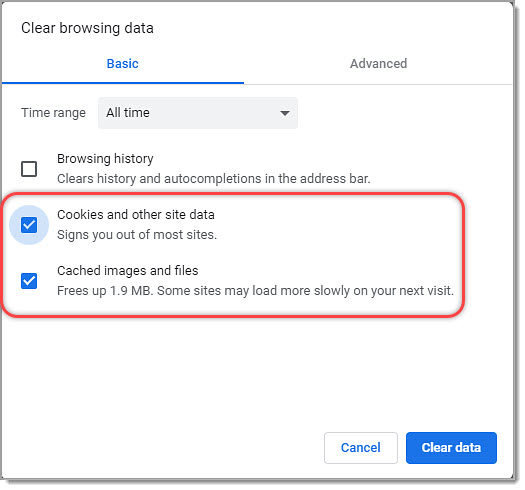Click the Signs you out of most sites text
The width and height of the screenshot is (525, 490).
point(137,235)
